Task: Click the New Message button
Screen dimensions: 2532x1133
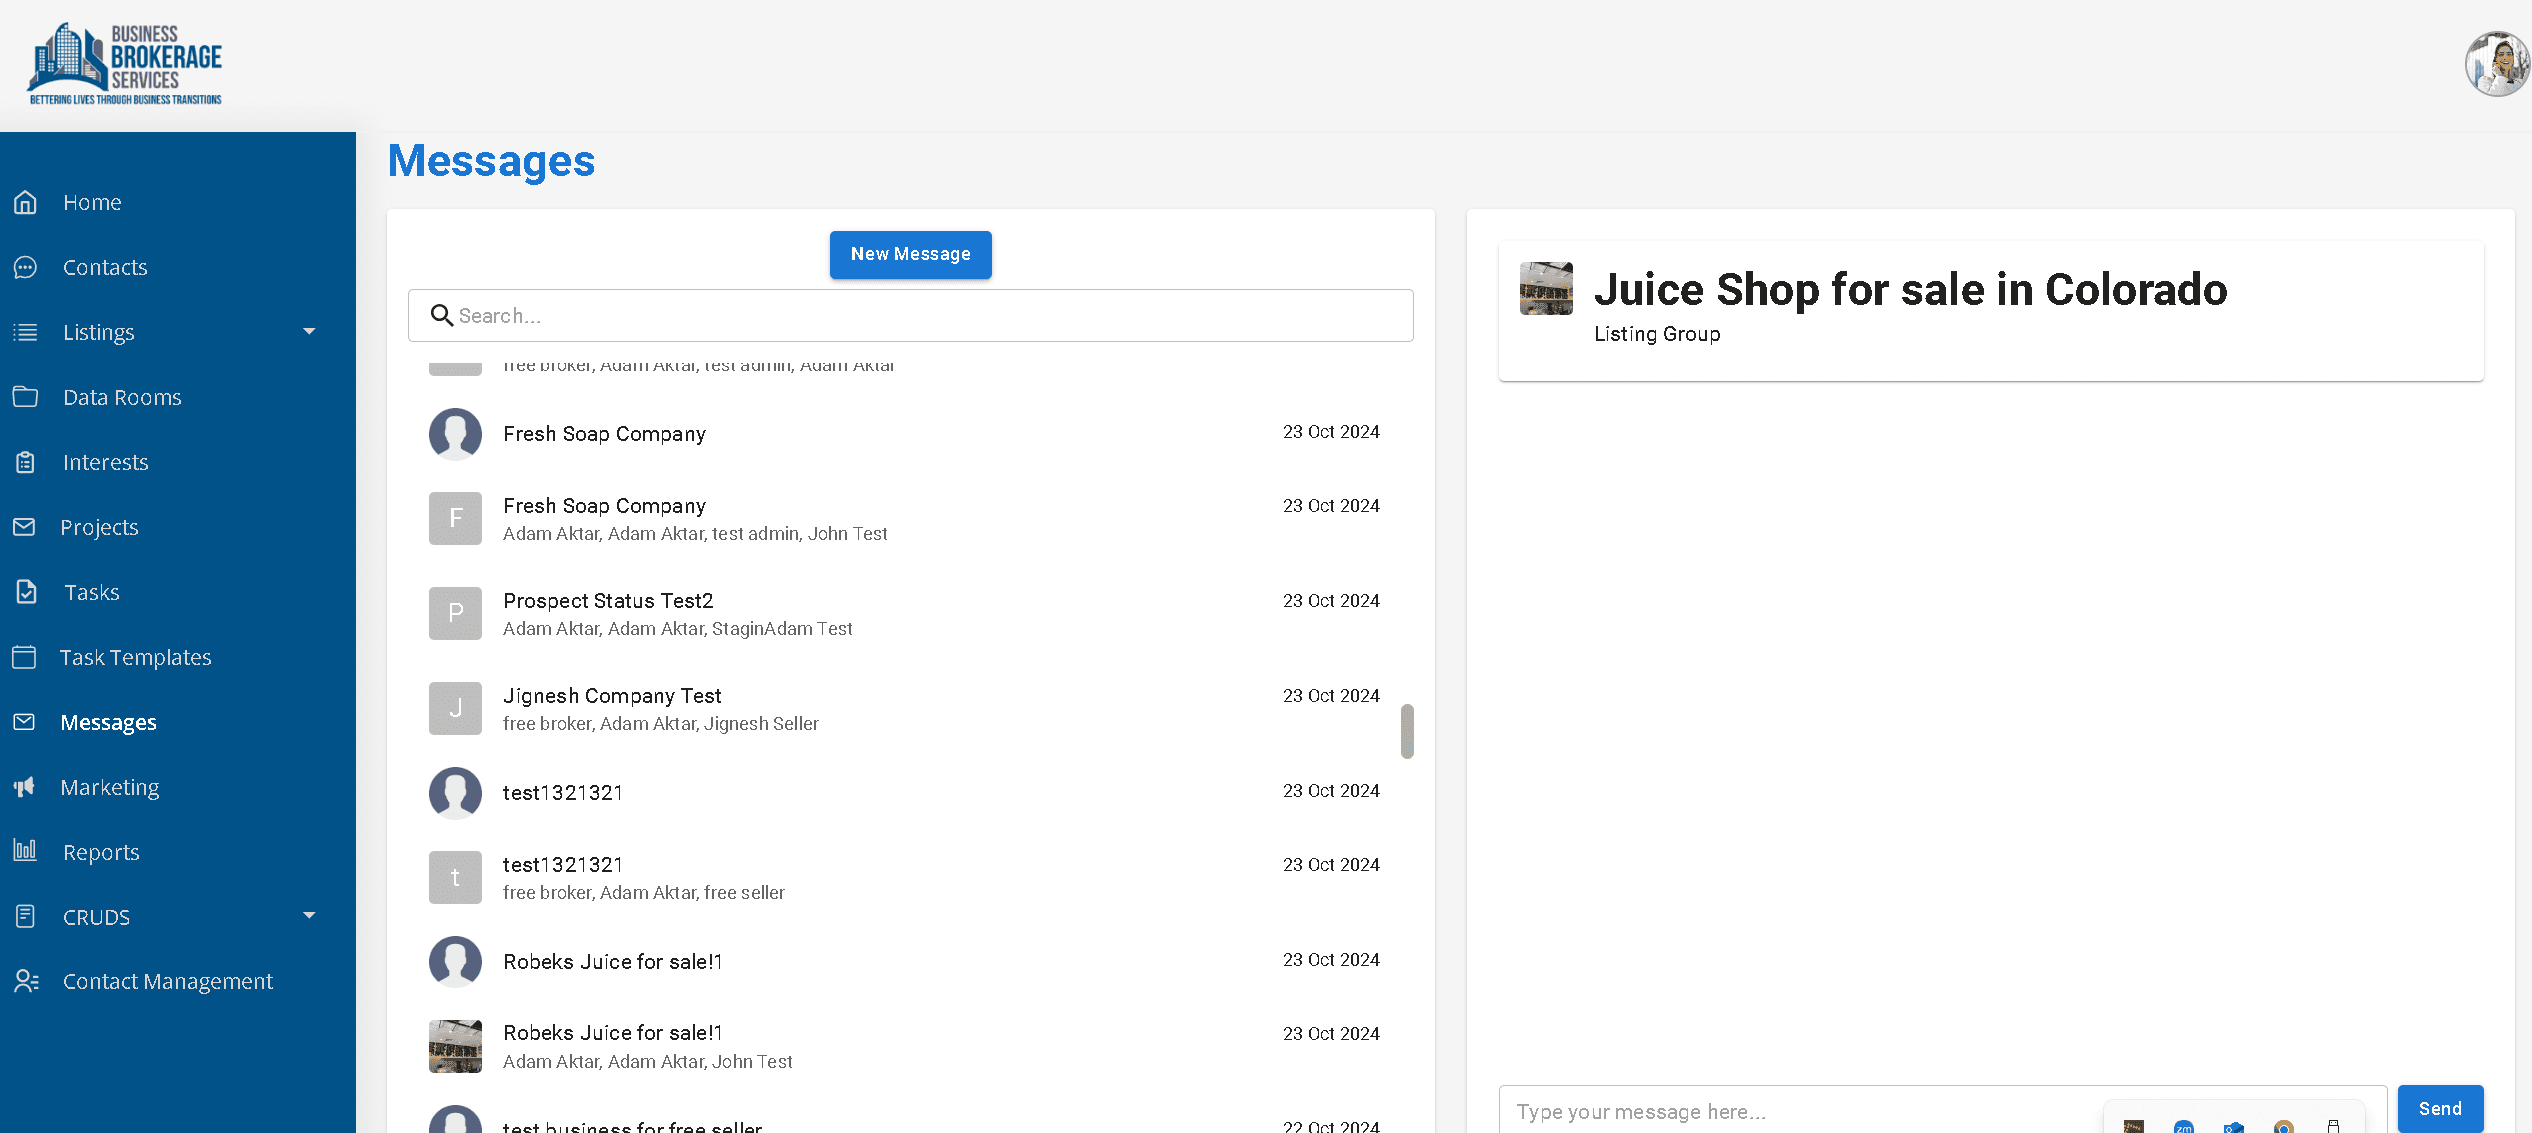Action: pyautogui.click(x=910, y=254)
